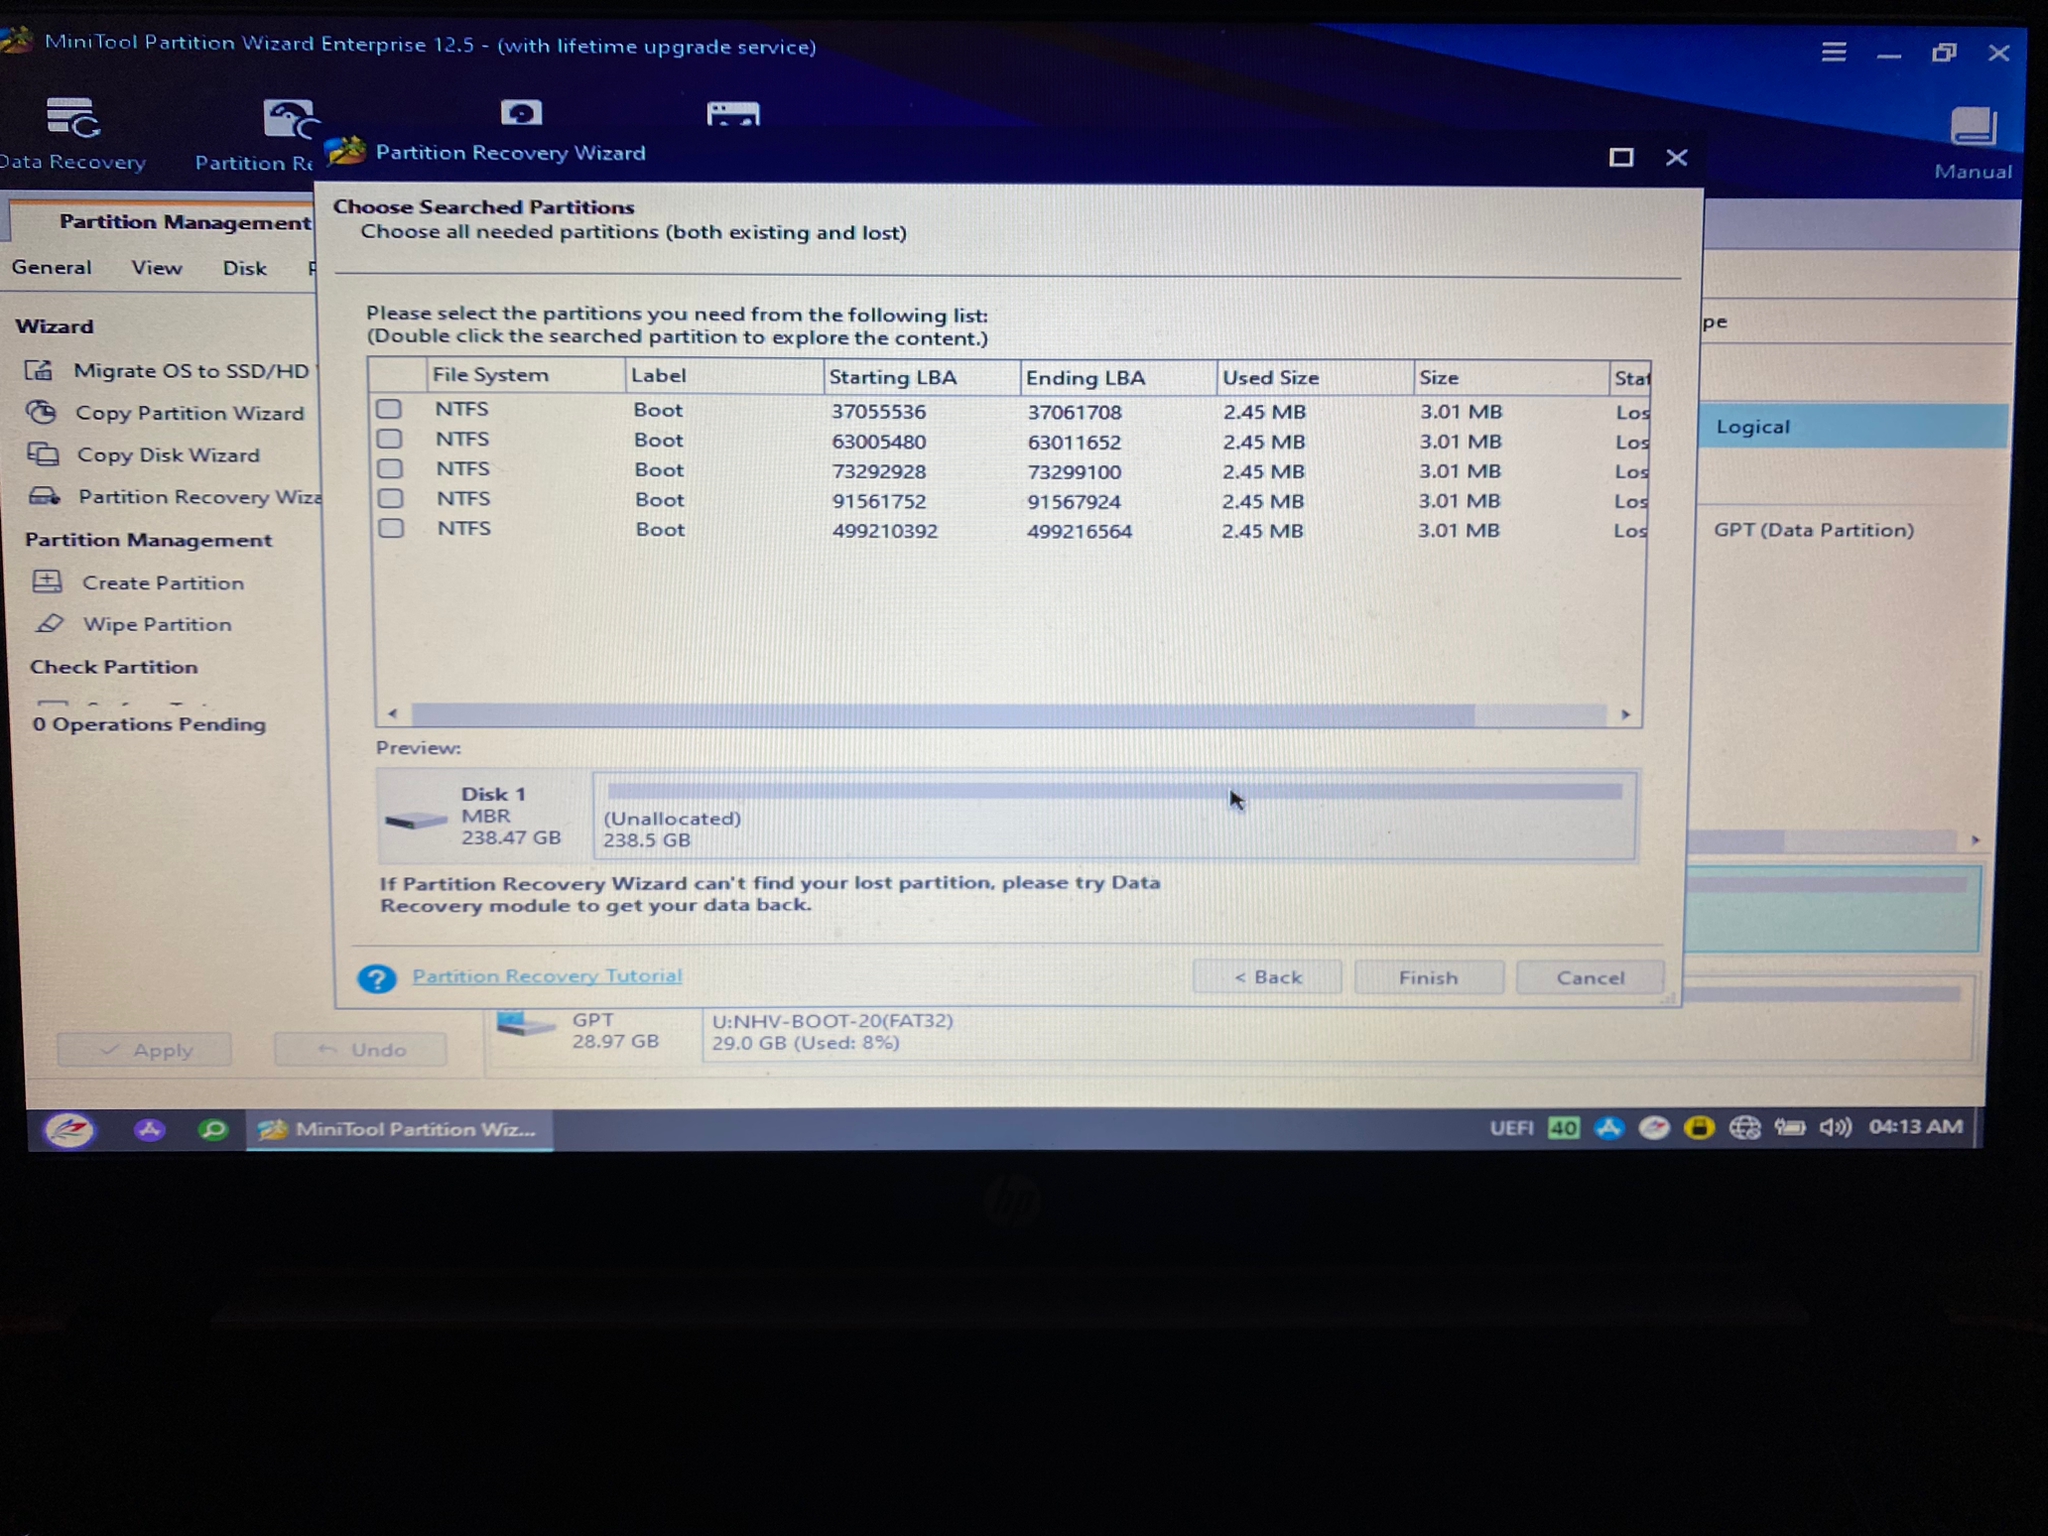Screen dimensions: 2048x1536
Task: Click the purple taskbar app icon
Action: [149, 1130]
